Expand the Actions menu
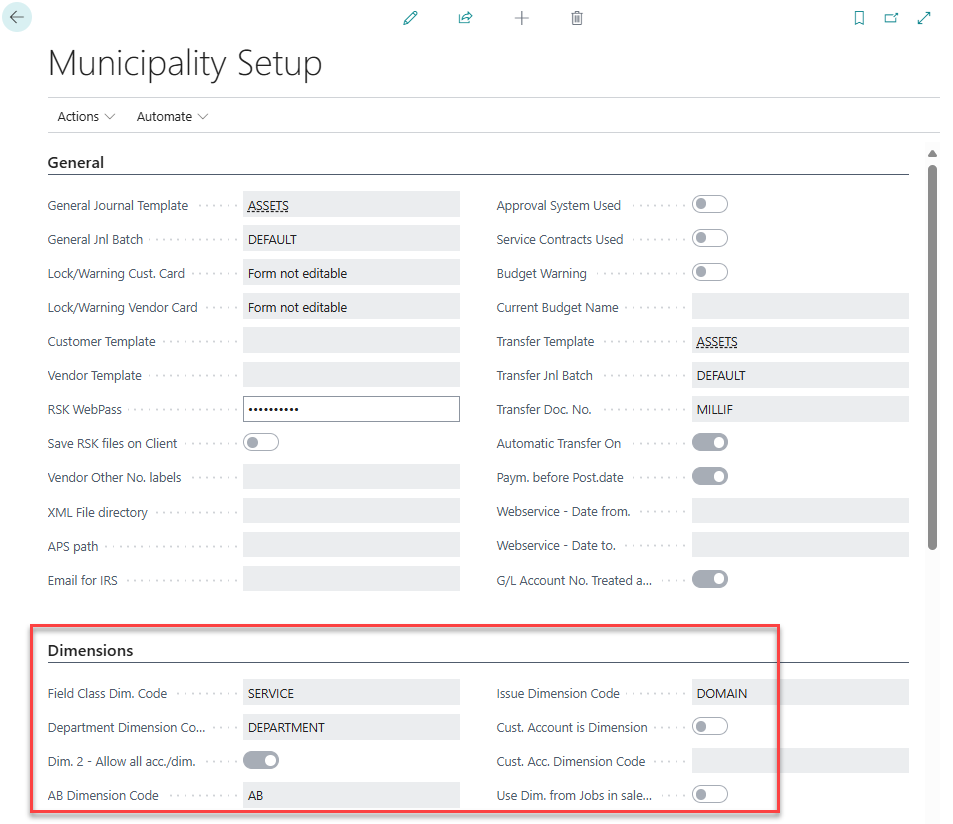The image size is (953, 824). click(x=86, y=116)
